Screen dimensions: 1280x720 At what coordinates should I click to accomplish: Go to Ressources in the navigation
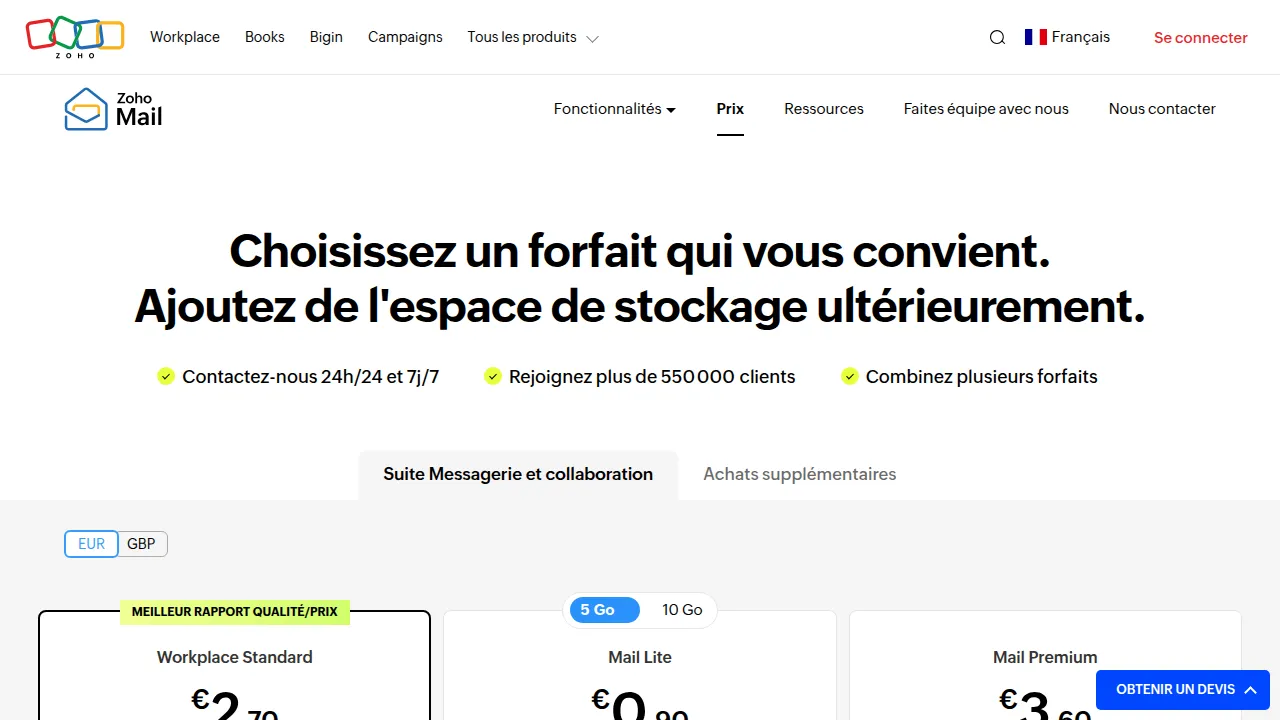824,109
